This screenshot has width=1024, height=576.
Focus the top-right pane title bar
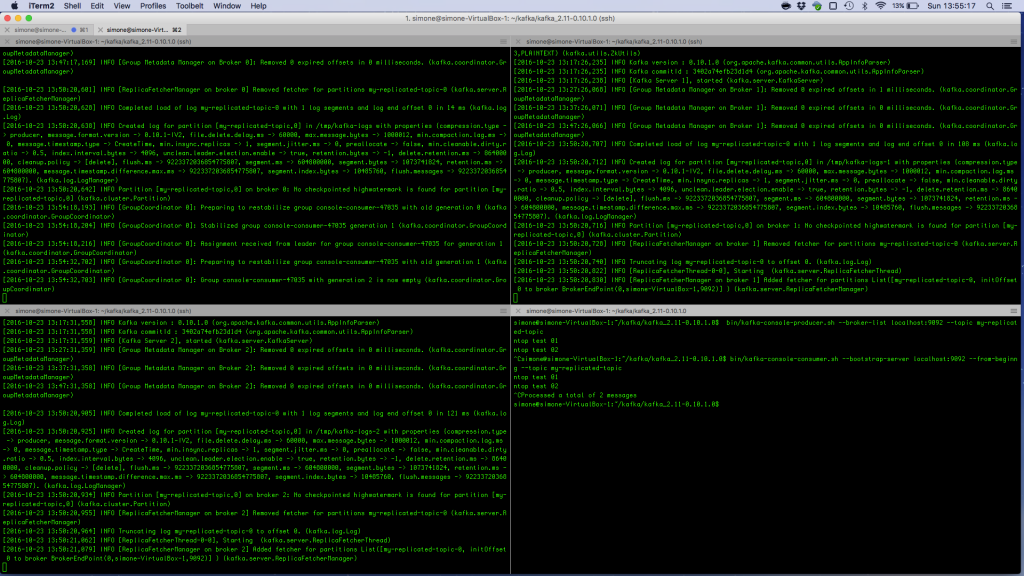coord(767,42)
